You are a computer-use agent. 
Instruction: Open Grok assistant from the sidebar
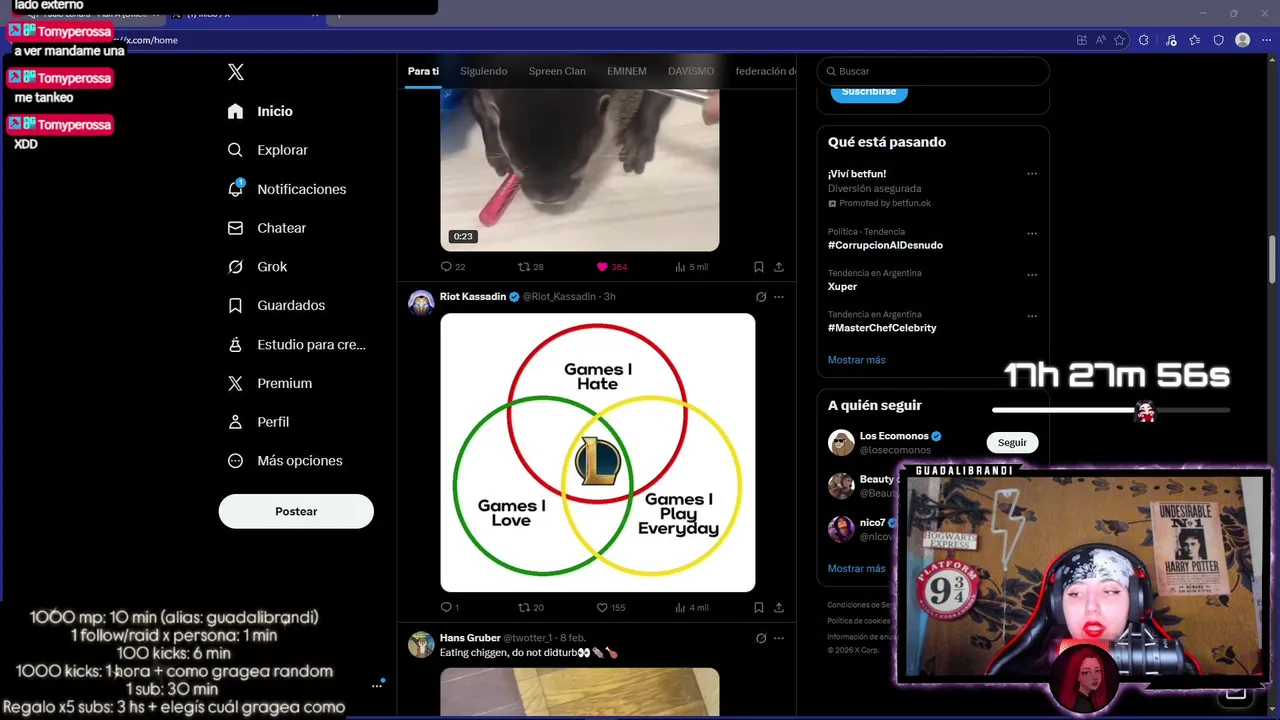[257, 267]
